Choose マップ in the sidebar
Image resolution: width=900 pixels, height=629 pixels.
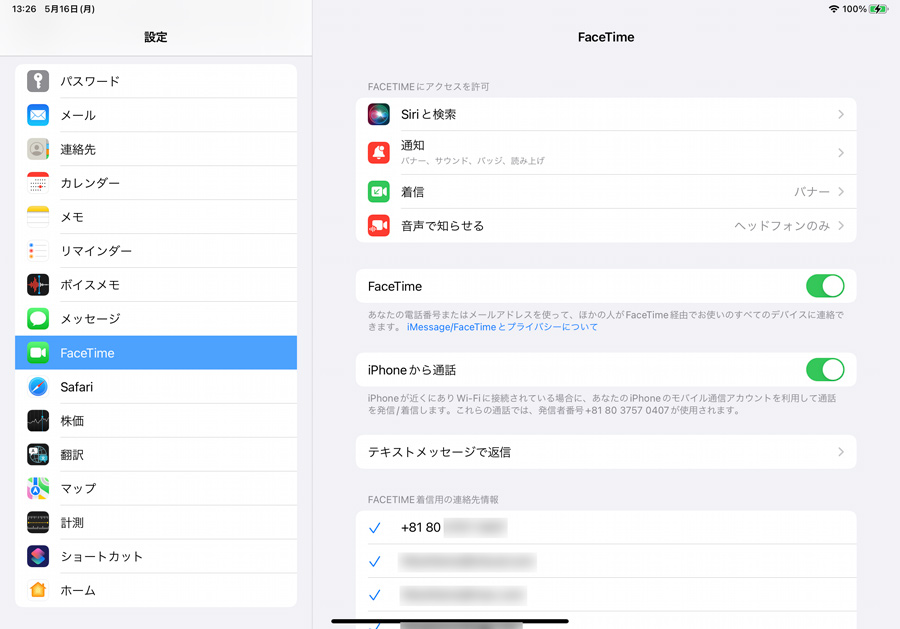(156, 488)
